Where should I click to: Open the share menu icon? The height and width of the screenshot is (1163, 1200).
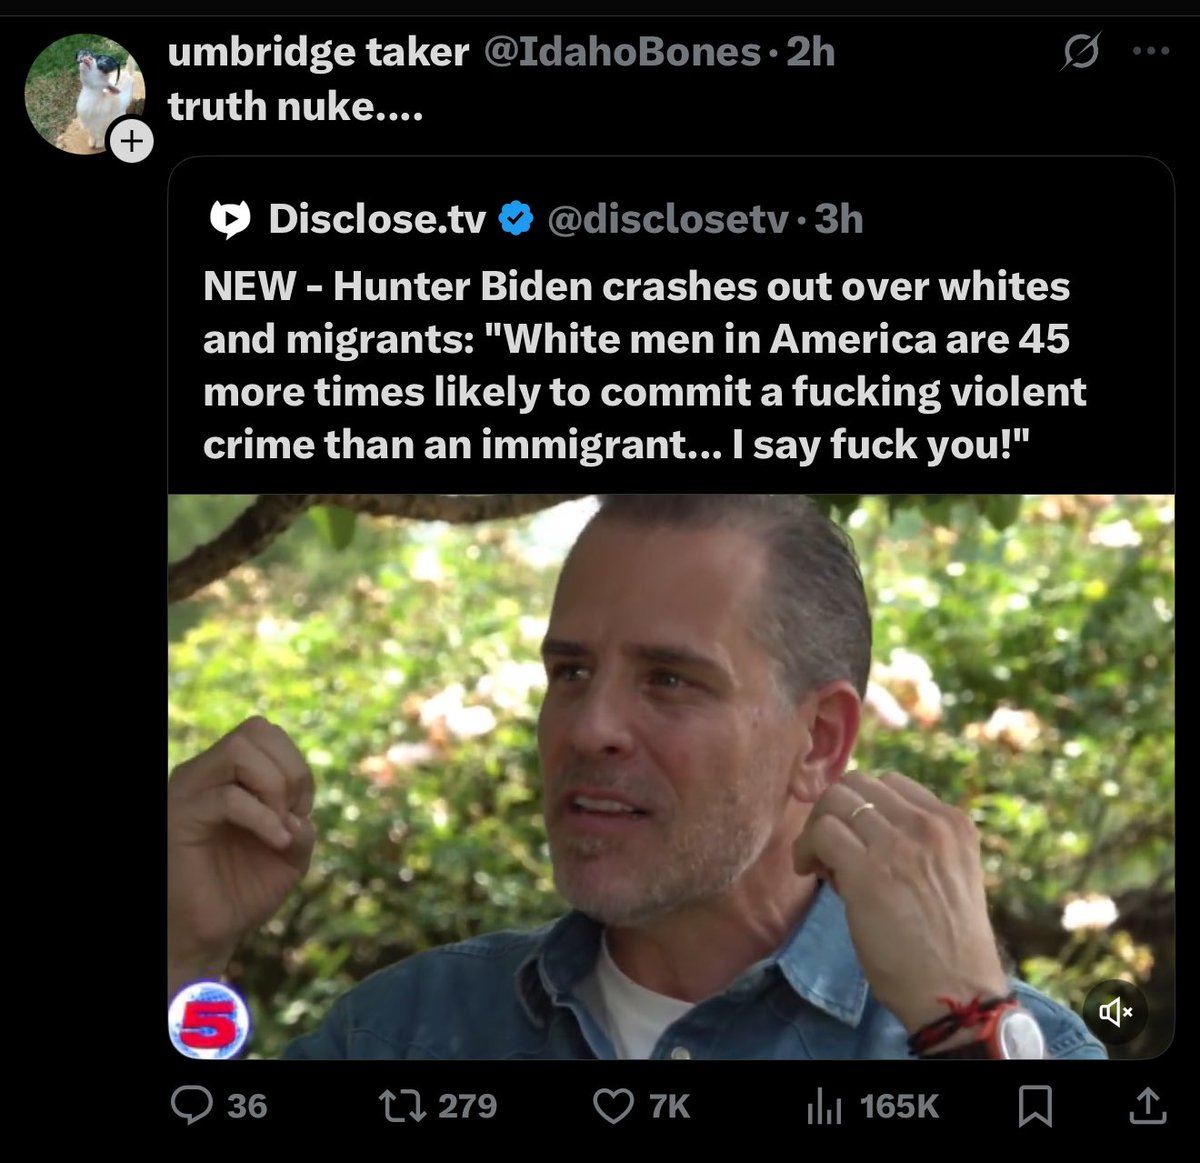point(1147,1106)
